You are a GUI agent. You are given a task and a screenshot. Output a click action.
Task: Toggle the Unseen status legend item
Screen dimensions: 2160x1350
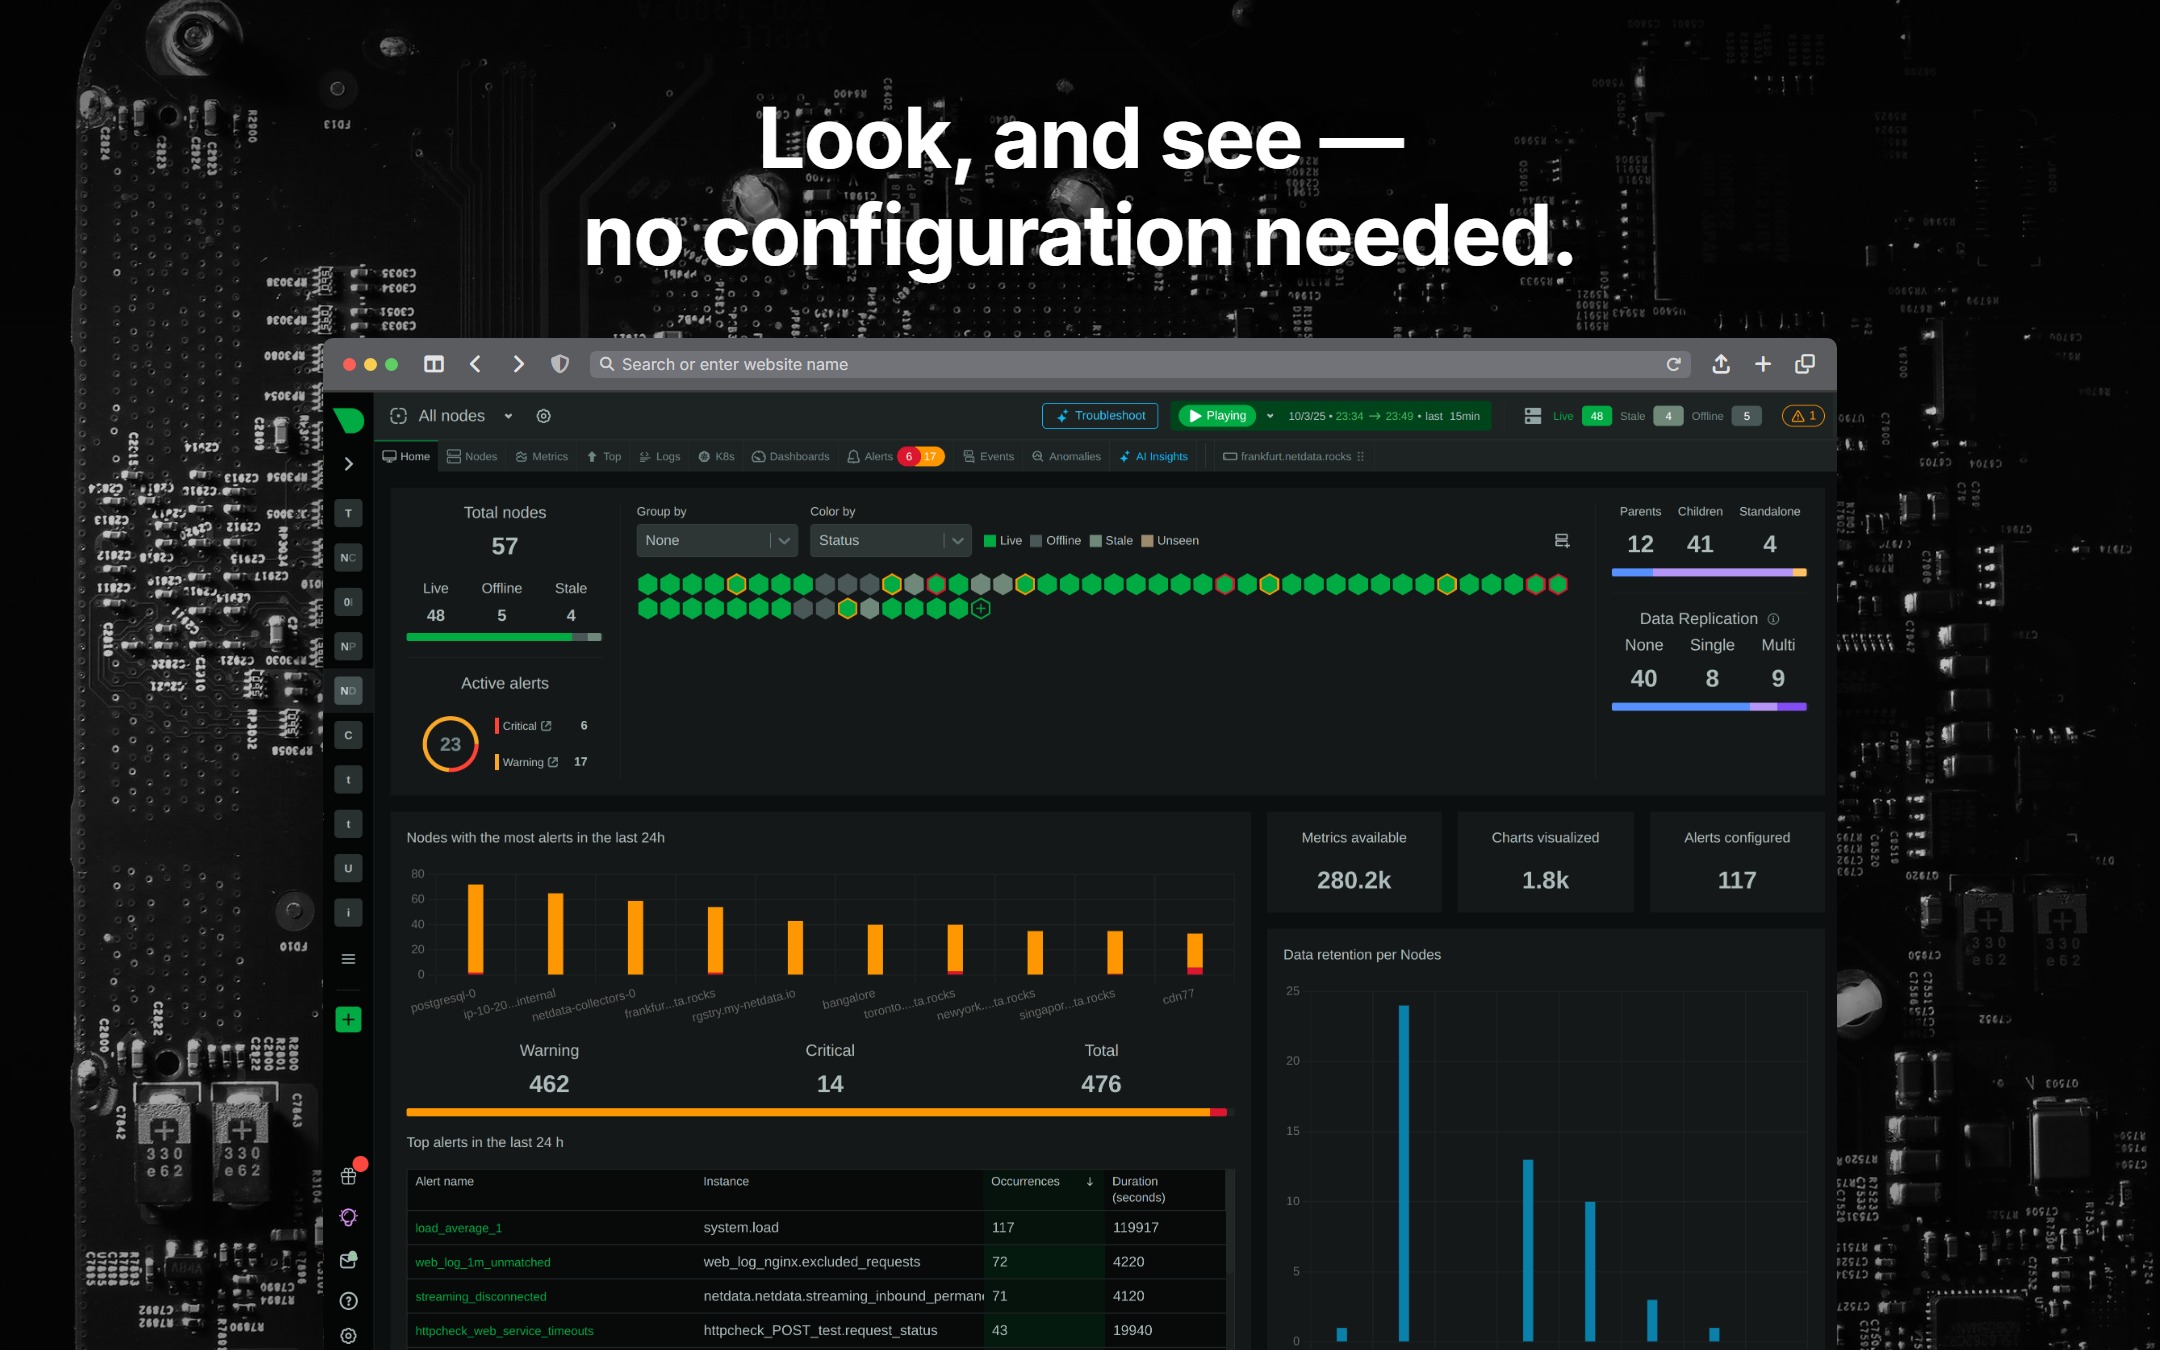coord(1170,541)
